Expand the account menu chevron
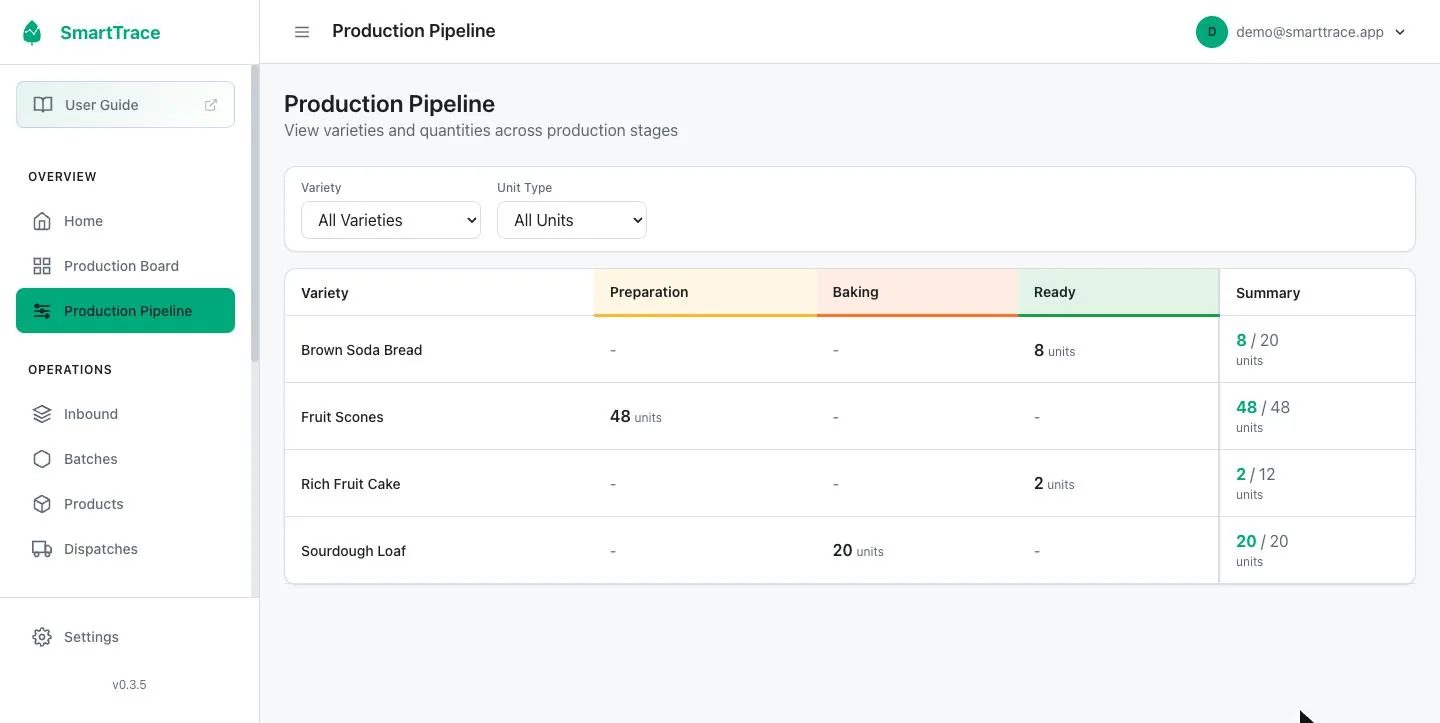Screen dimensions: 1440x723 (1400, 32)
